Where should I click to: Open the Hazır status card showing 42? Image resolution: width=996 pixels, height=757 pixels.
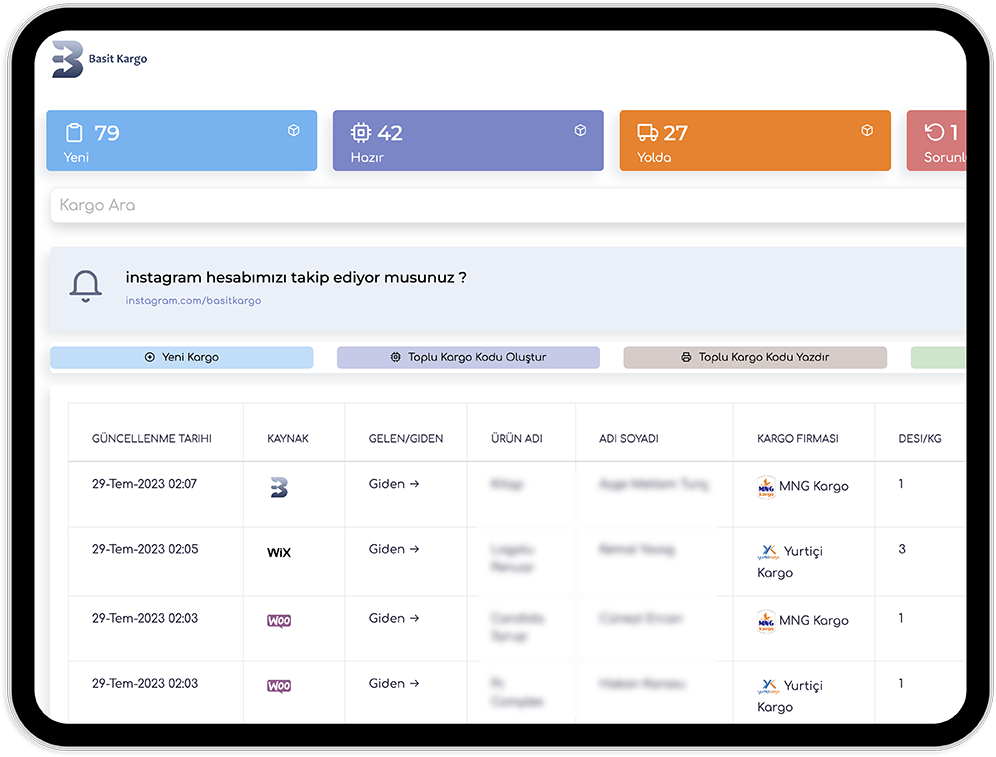[x=467, y=141]
